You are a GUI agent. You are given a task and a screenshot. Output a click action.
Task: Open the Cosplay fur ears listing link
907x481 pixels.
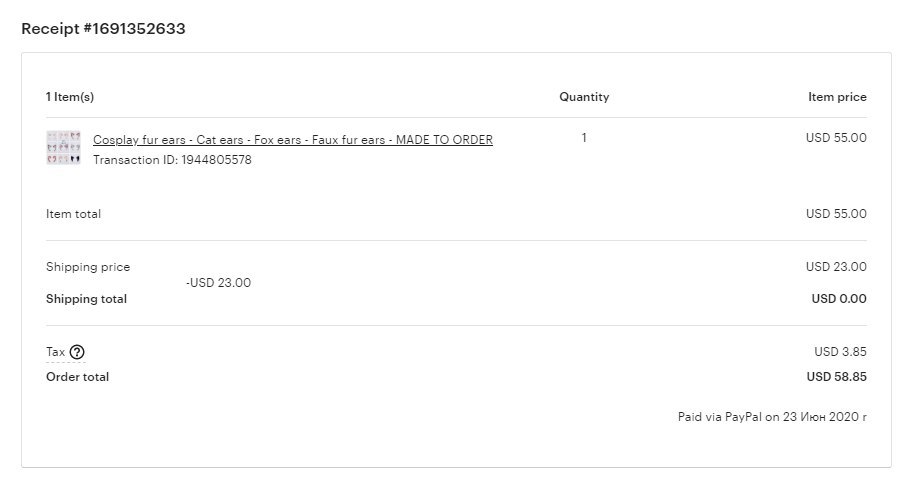pos(293,140)
